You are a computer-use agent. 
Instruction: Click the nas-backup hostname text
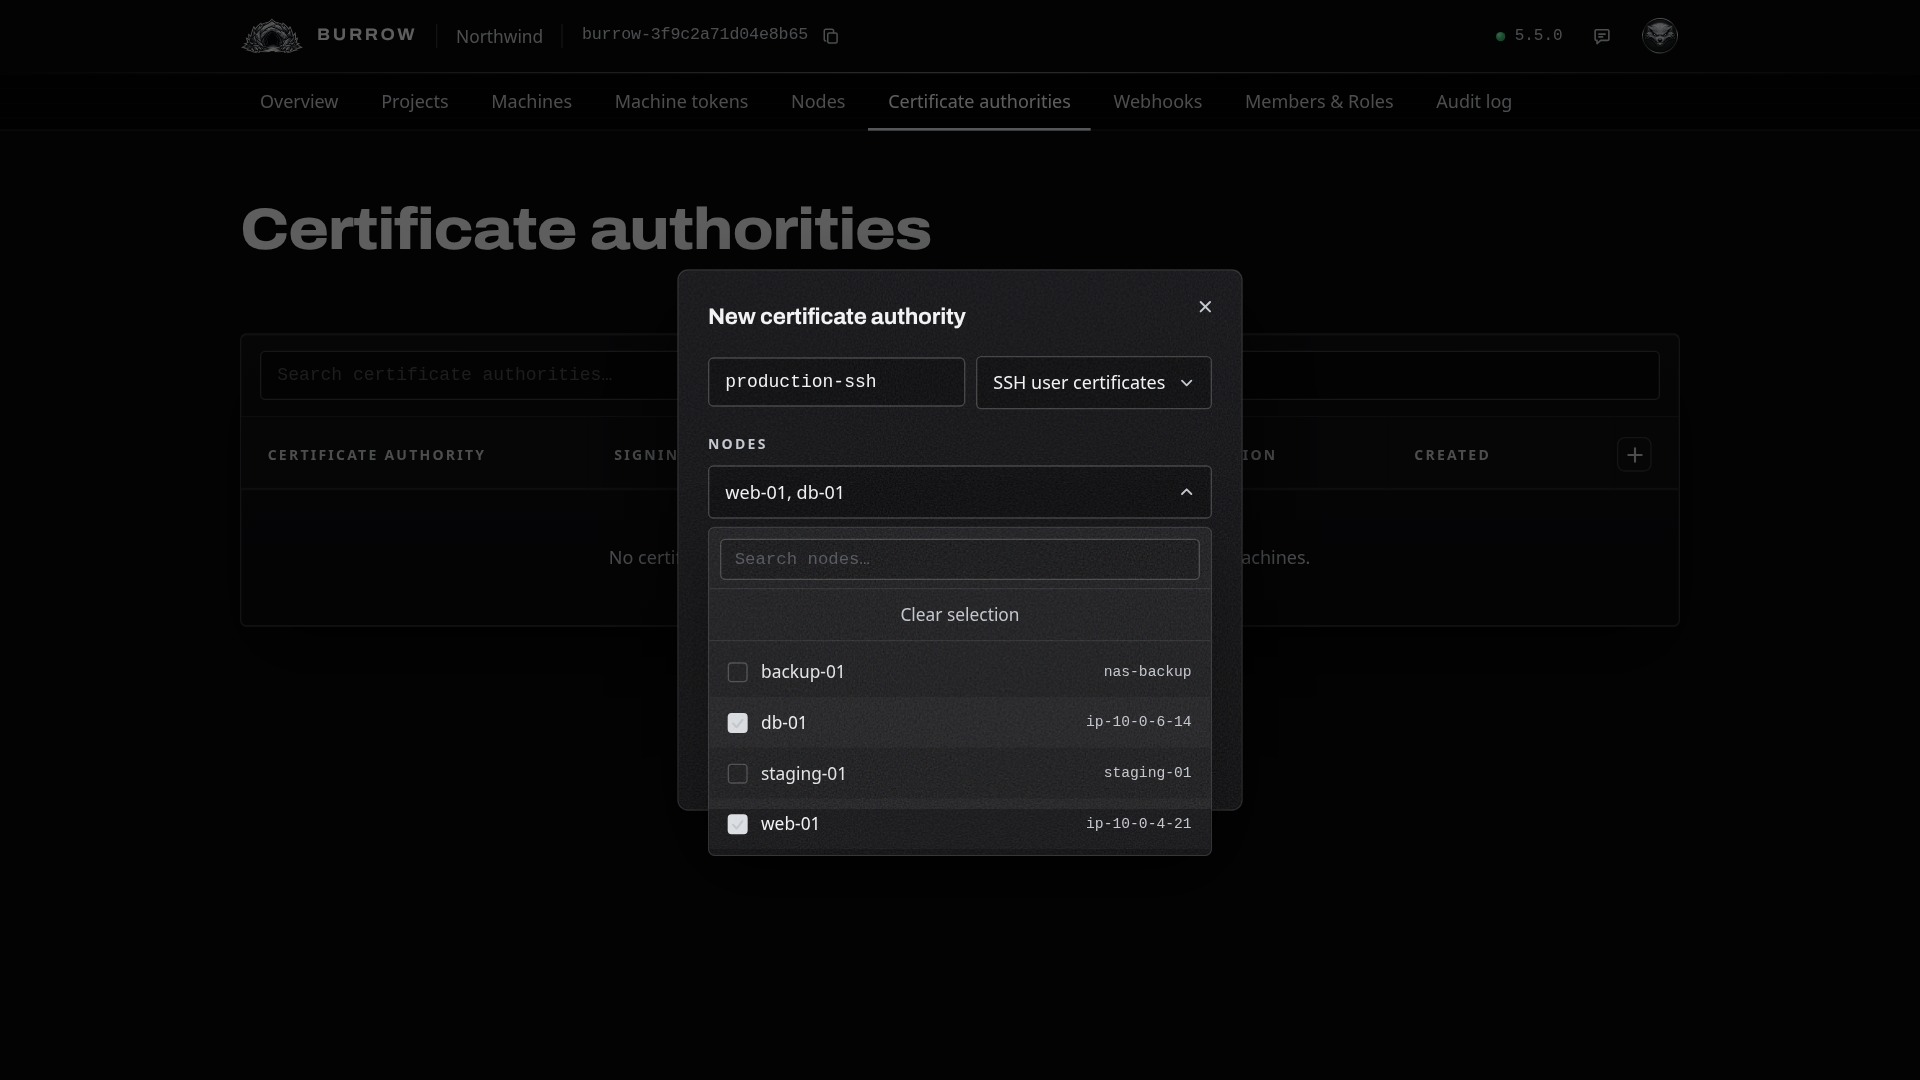point(1147,672)
